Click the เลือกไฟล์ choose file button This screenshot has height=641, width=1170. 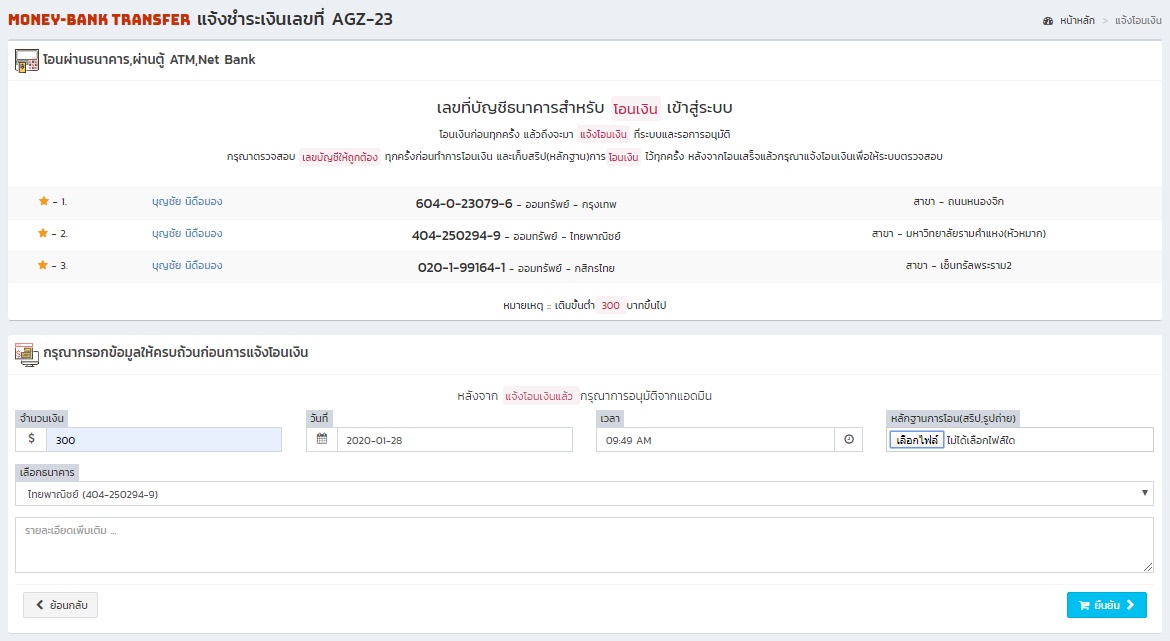click(917, 440)
